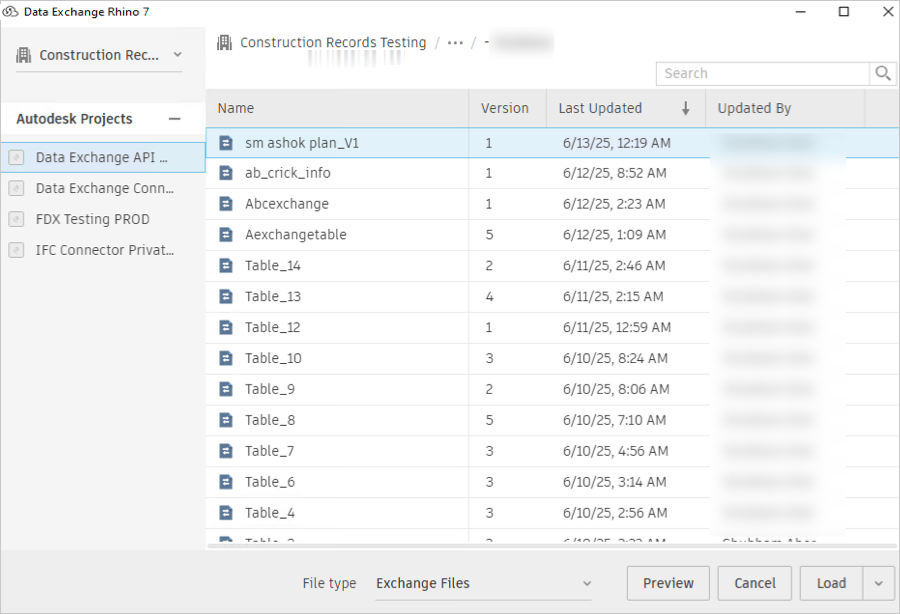Click the exchange file icon for Table_12

point(226,328)
